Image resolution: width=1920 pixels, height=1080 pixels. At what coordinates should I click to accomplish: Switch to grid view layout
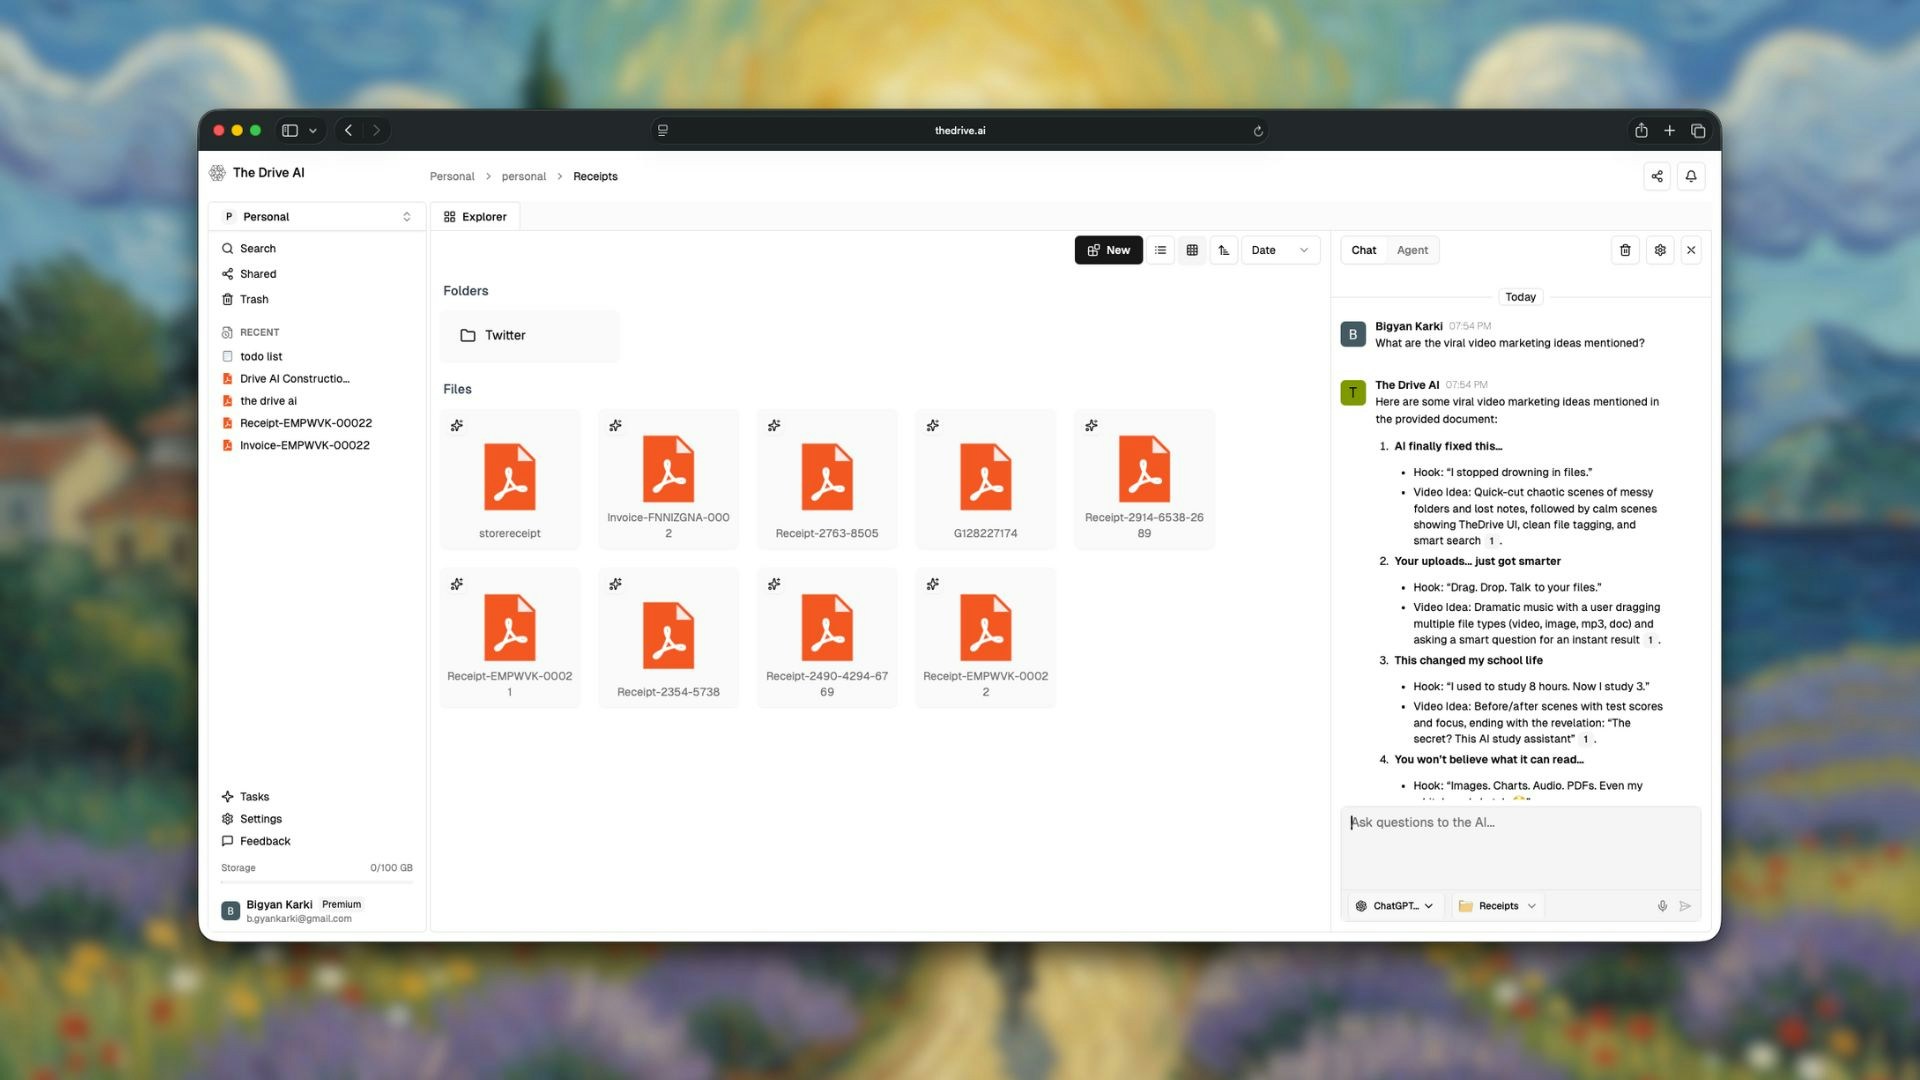point(1192,250)
